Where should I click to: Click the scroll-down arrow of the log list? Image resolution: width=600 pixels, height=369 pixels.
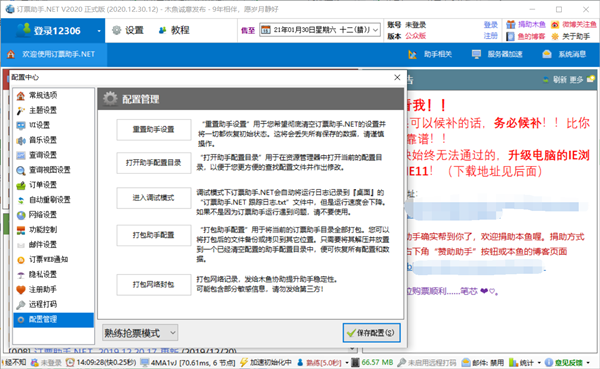pos(352,349)
